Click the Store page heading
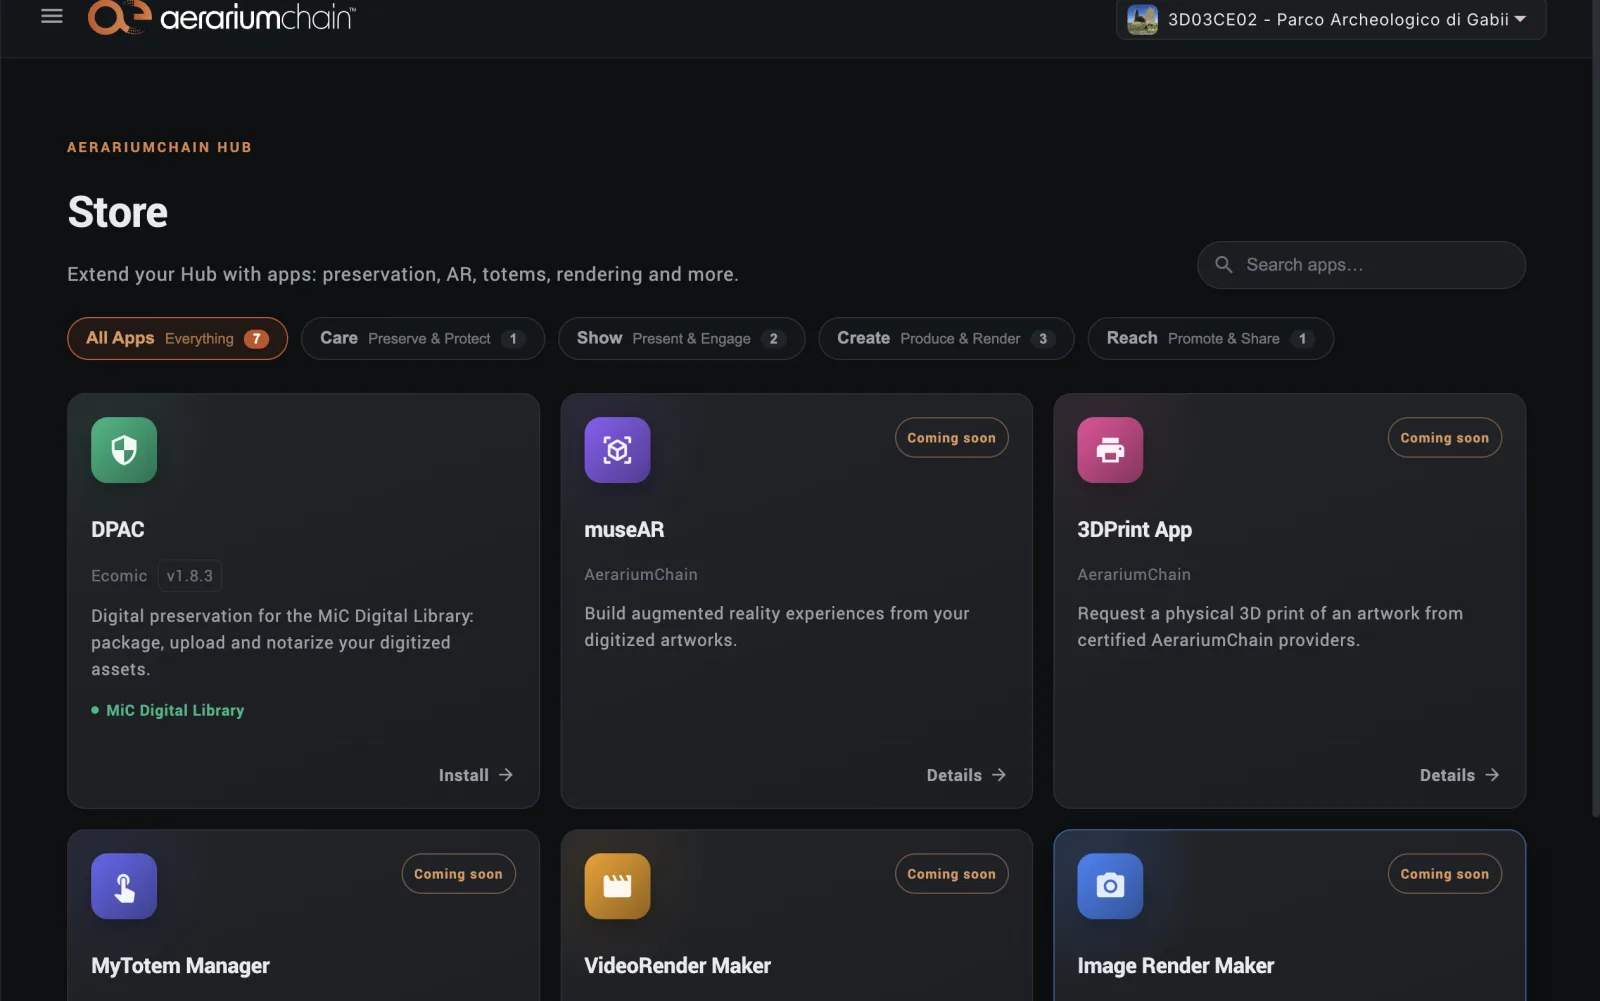 point(118,212)
